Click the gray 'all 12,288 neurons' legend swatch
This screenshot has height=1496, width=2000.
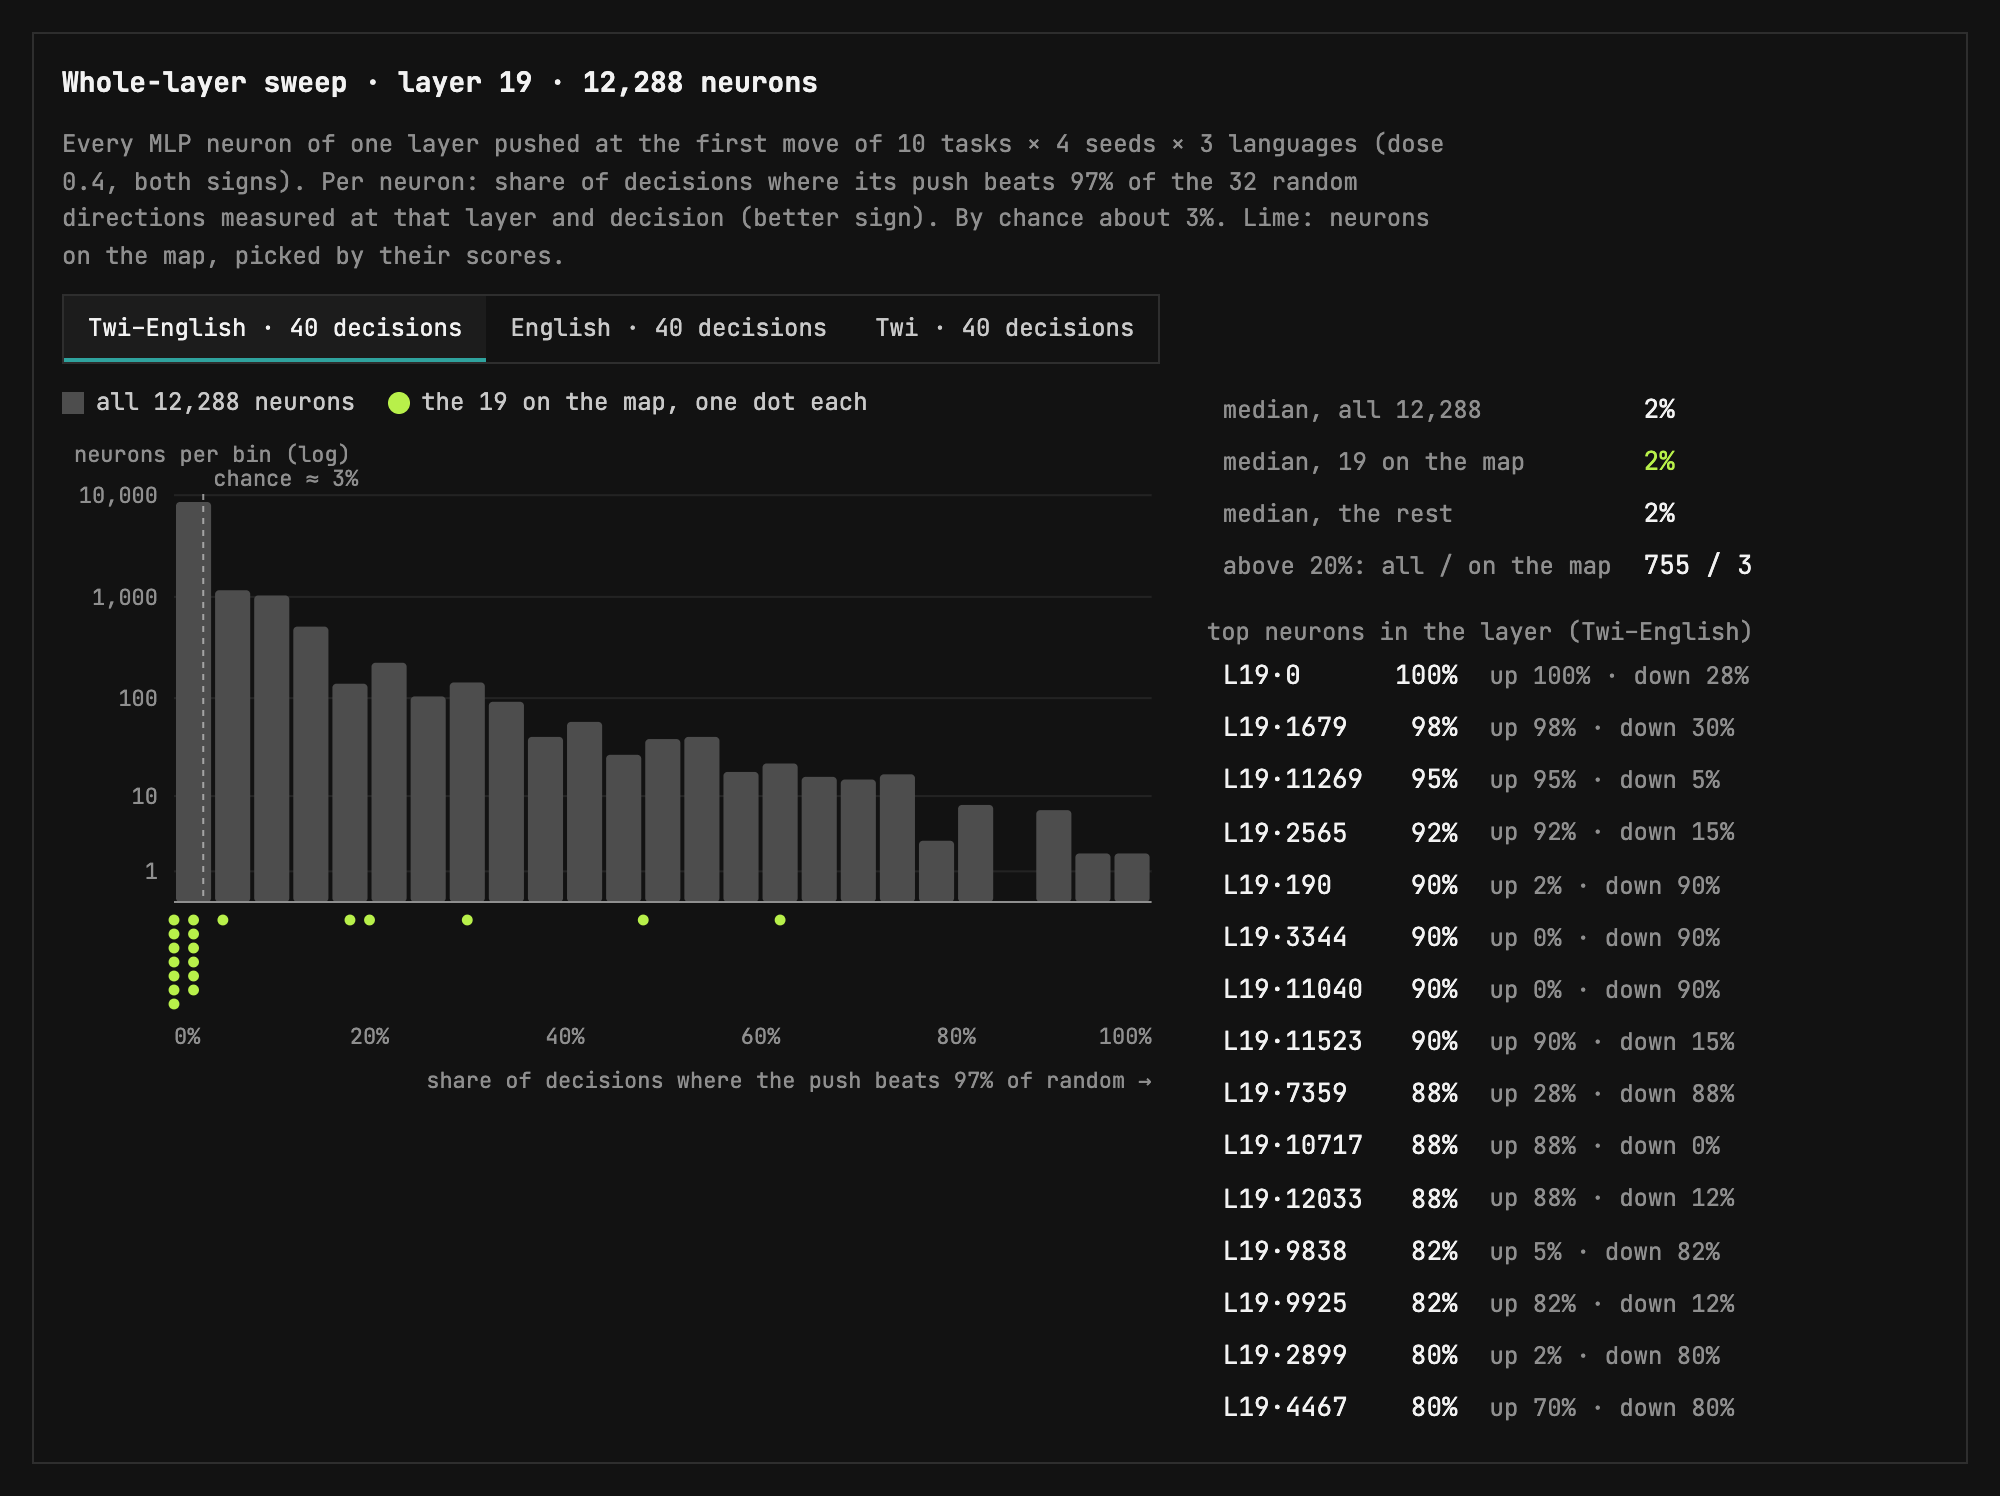(x=73, y=403)
